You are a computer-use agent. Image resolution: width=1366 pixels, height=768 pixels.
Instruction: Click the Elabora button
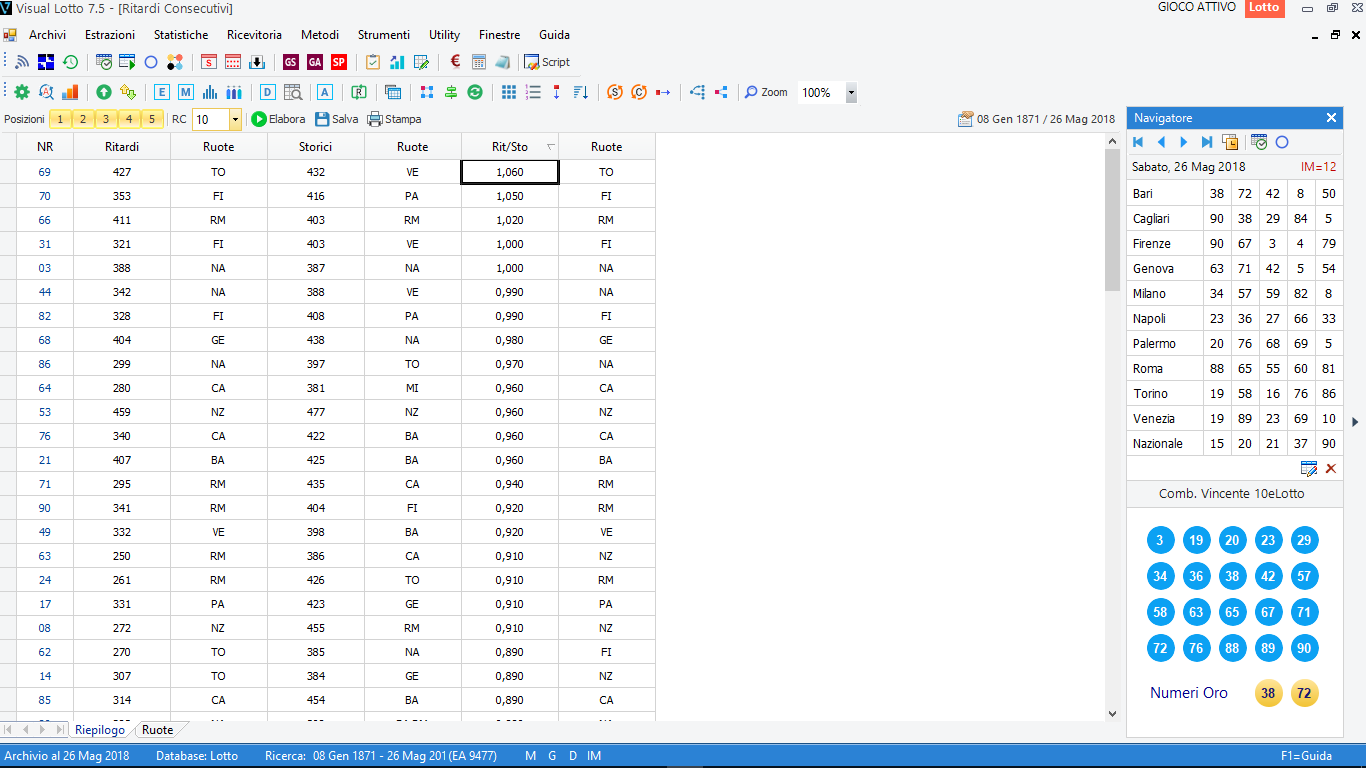[x=278, y=119]
